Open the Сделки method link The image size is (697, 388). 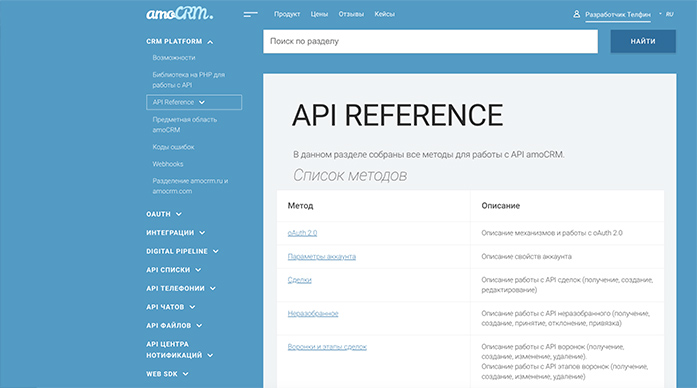coord(300,280)
